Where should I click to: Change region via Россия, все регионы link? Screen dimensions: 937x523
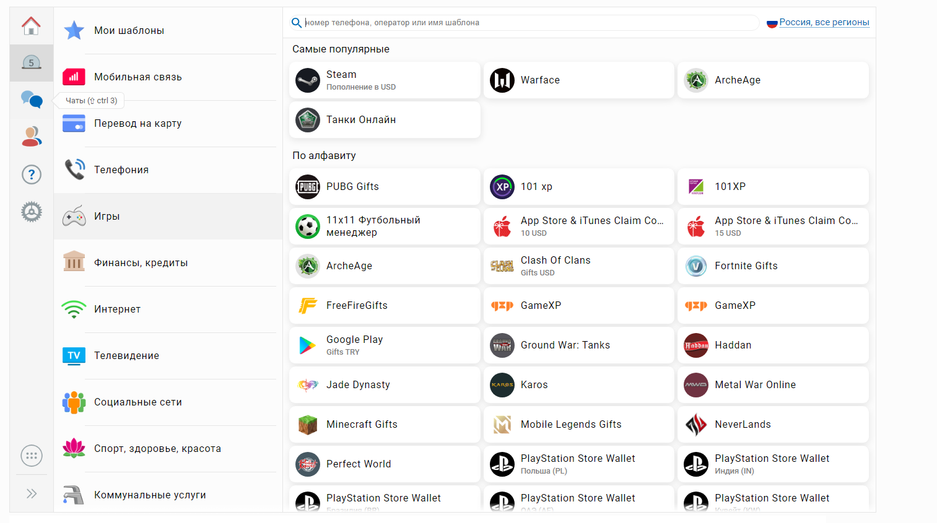(x=823, y=22)
